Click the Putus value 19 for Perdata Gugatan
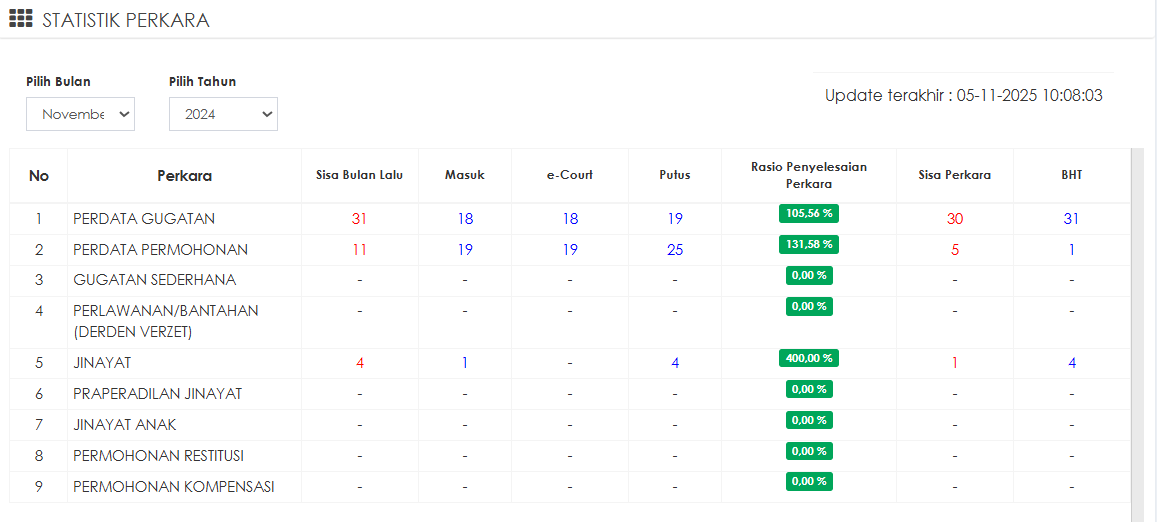The image size is (1157, 522). tap(675, 219)
